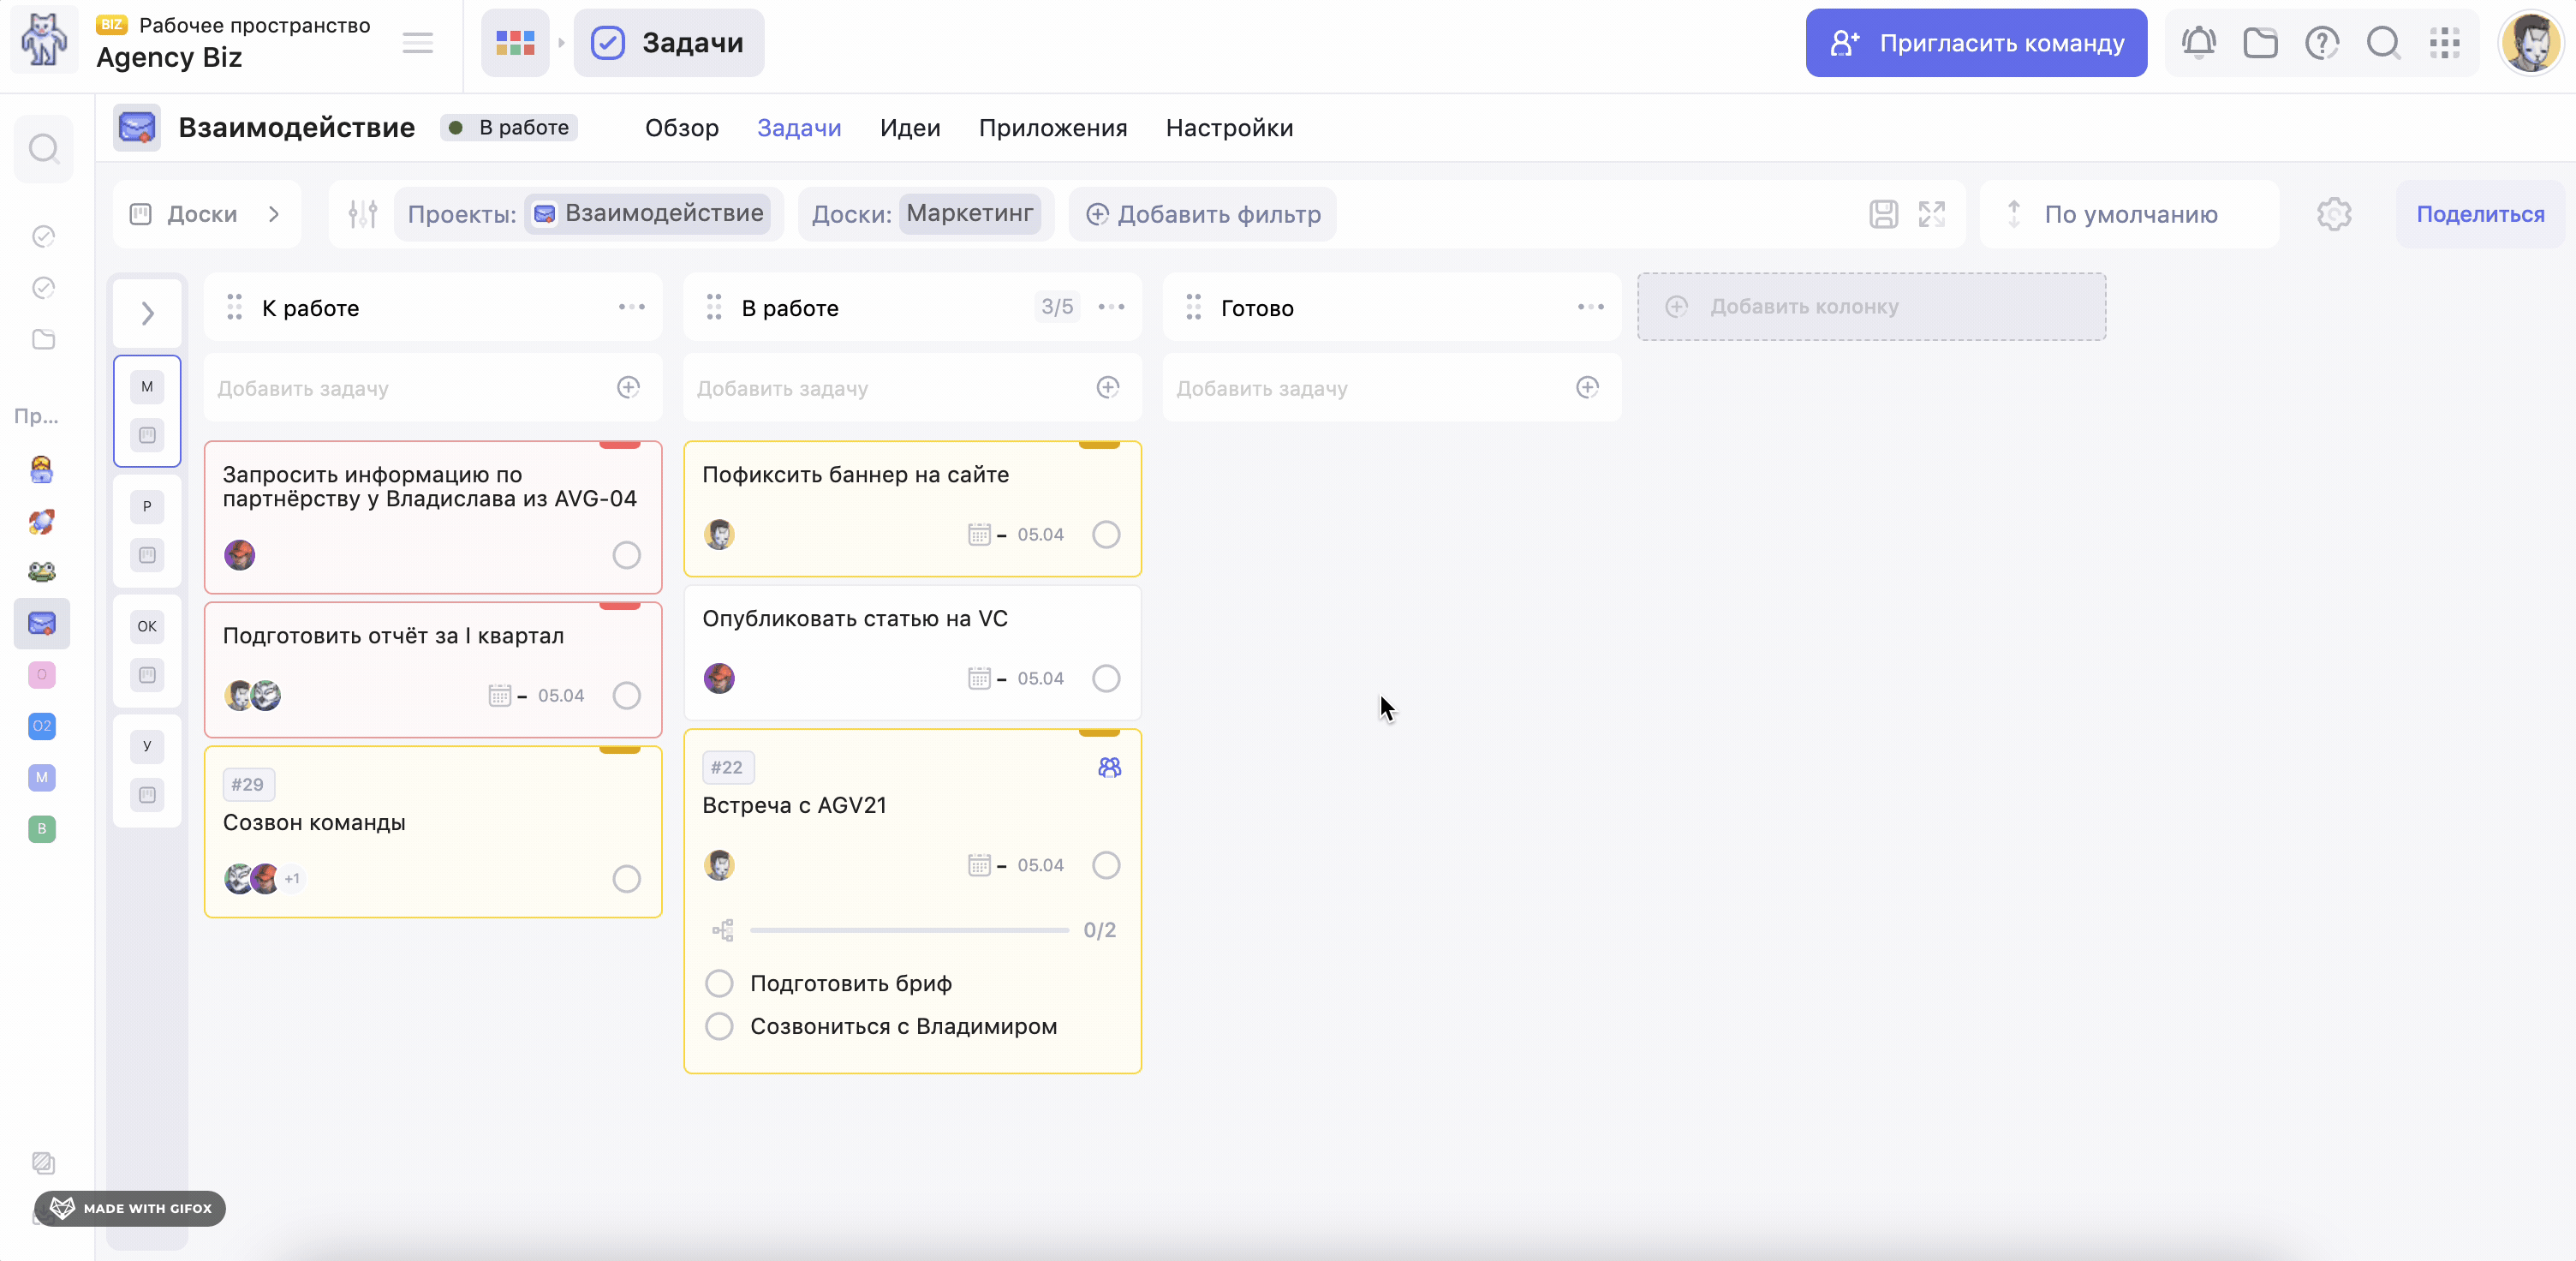Viewport: 2576px width, 1261px height.
Task: Switch to the Задачи project tab
Action: click(799, 128)
